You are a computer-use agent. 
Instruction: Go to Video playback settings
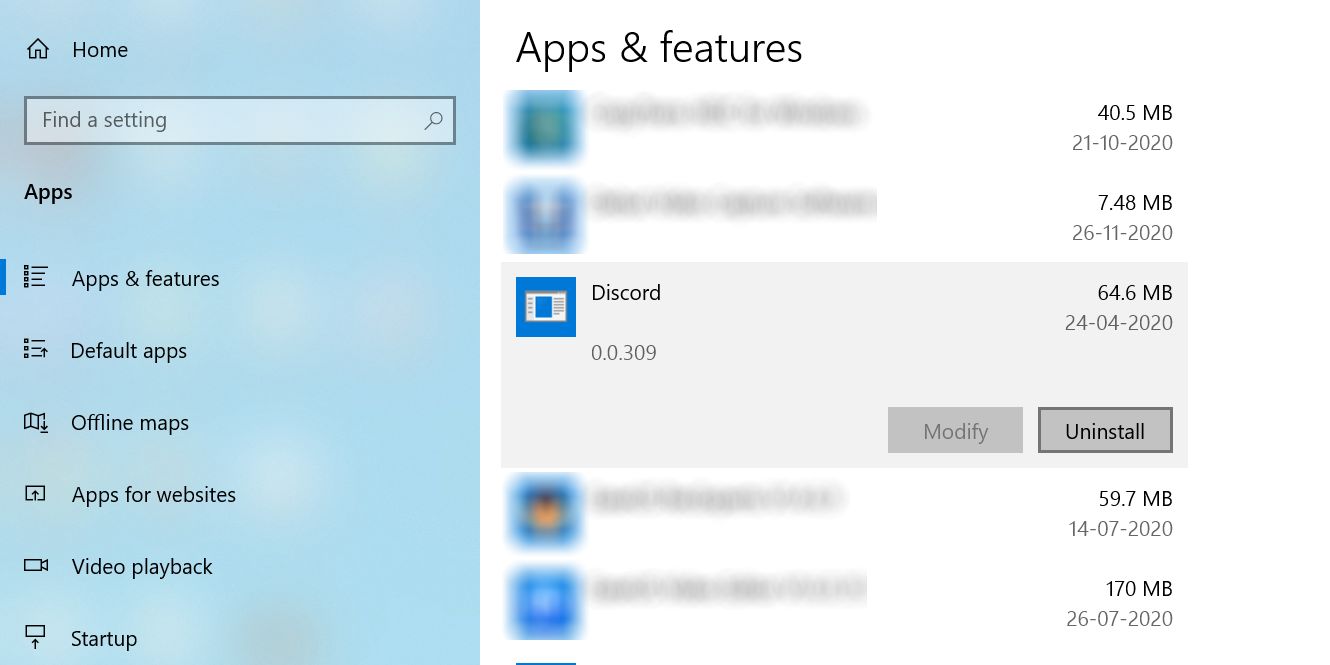[142, 567]
